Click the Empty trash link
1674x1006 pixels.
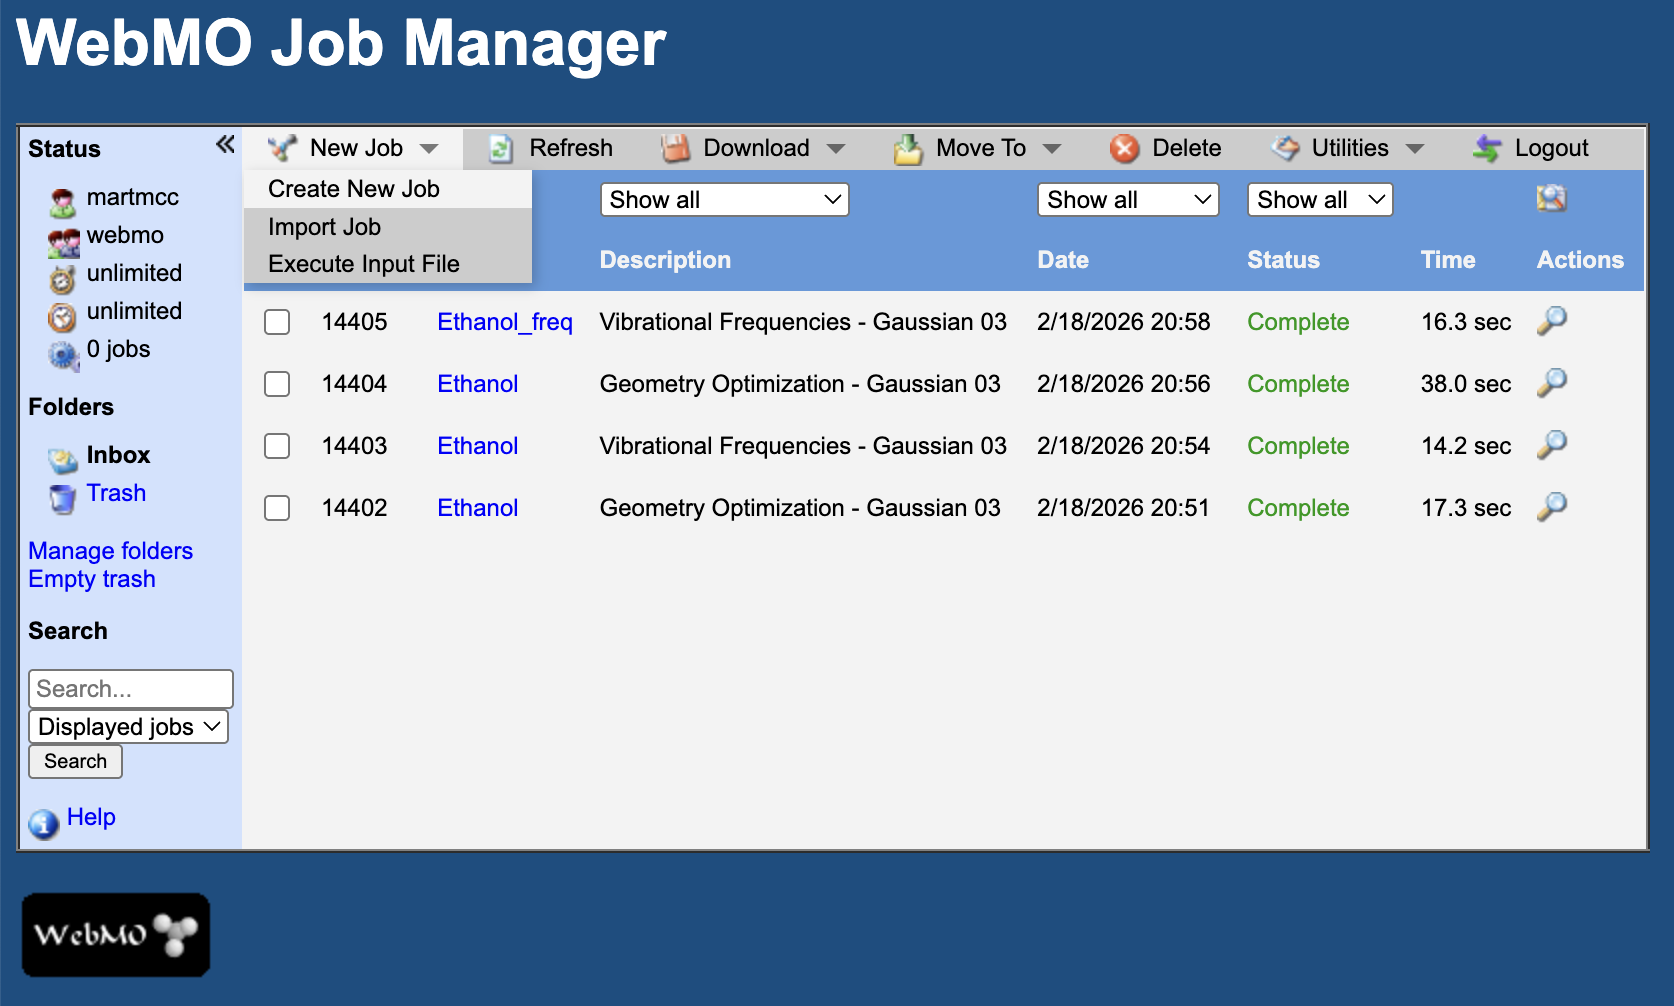[92, 578]
